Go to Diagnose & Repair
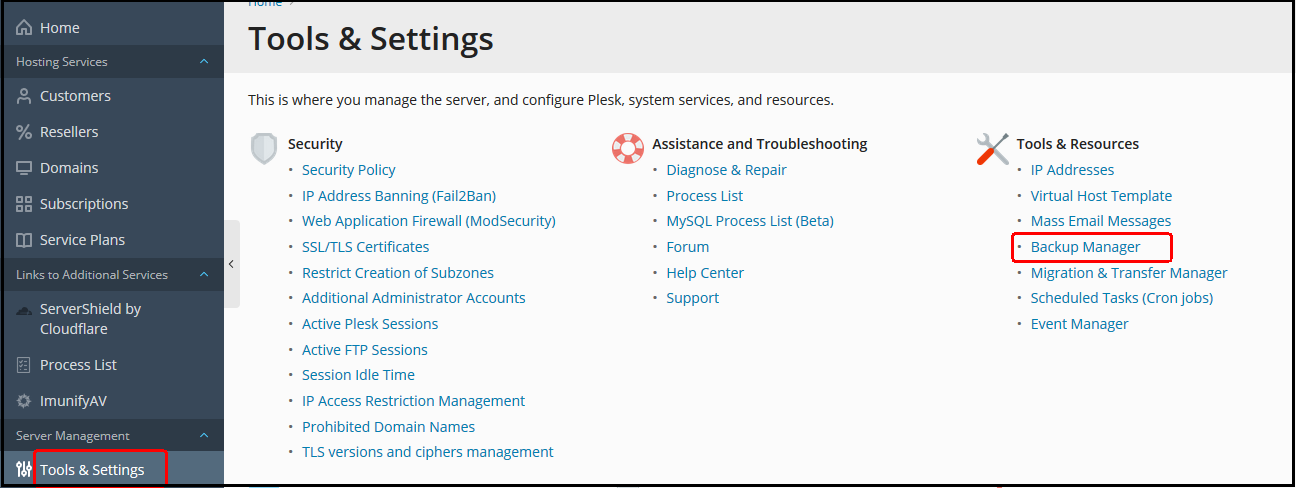This screenshot has width=1296, height=488. pos(726,170)
